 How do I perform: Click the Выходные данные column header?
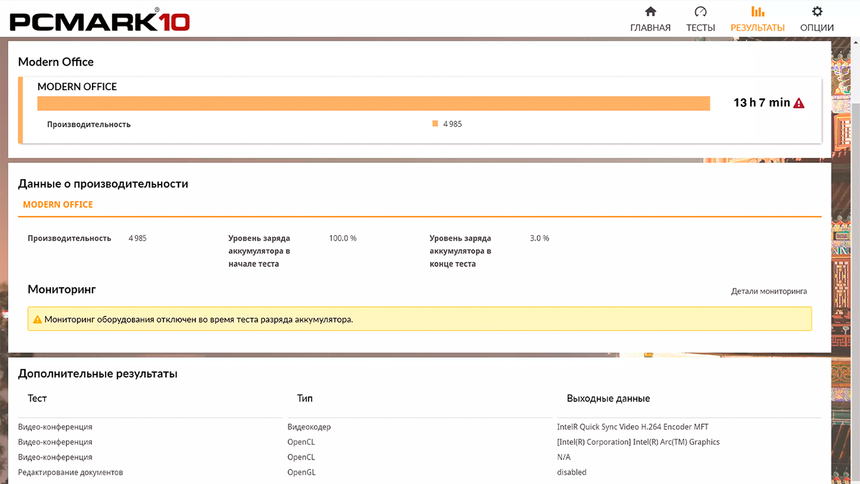tap(608, 398)
